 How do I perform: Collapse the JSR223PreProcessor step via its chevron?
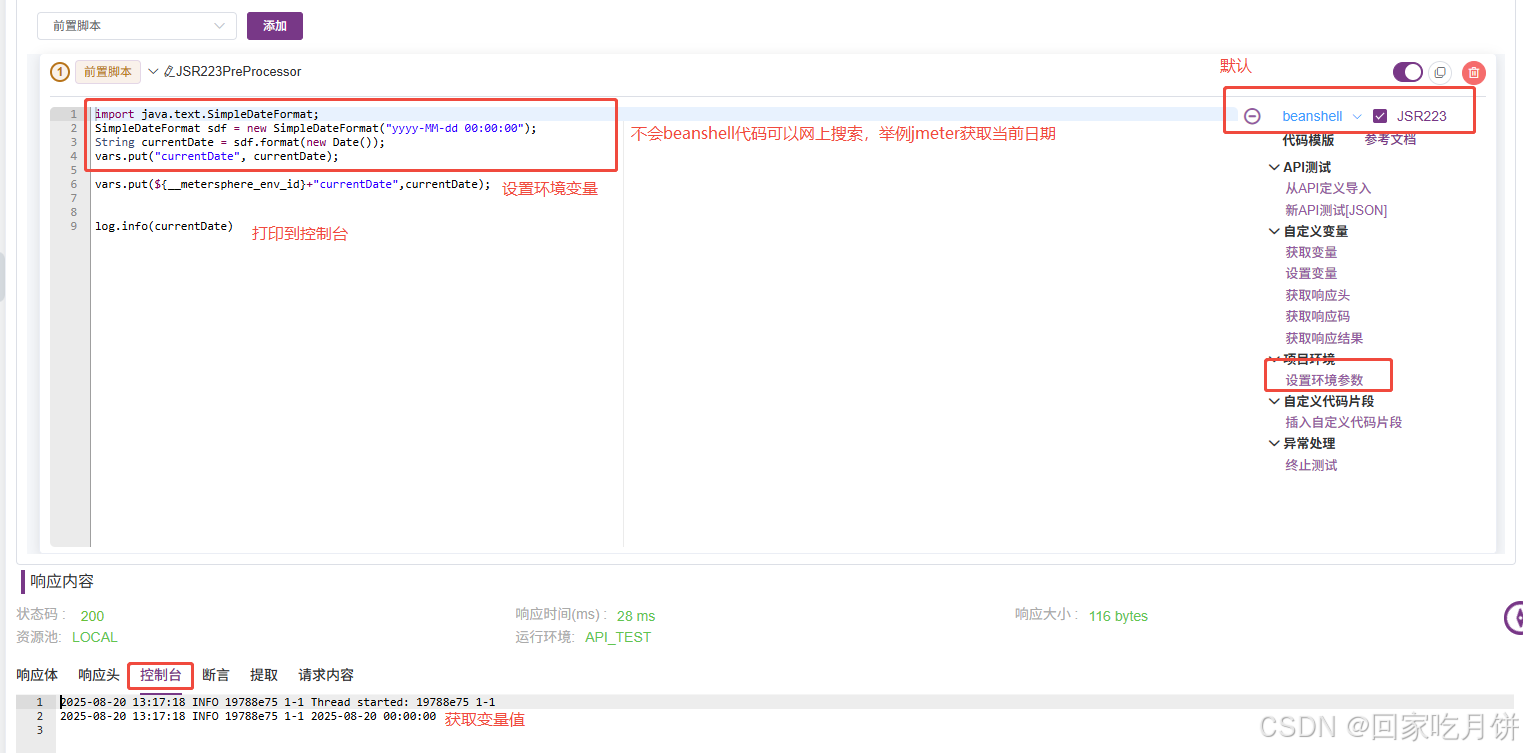152,71
